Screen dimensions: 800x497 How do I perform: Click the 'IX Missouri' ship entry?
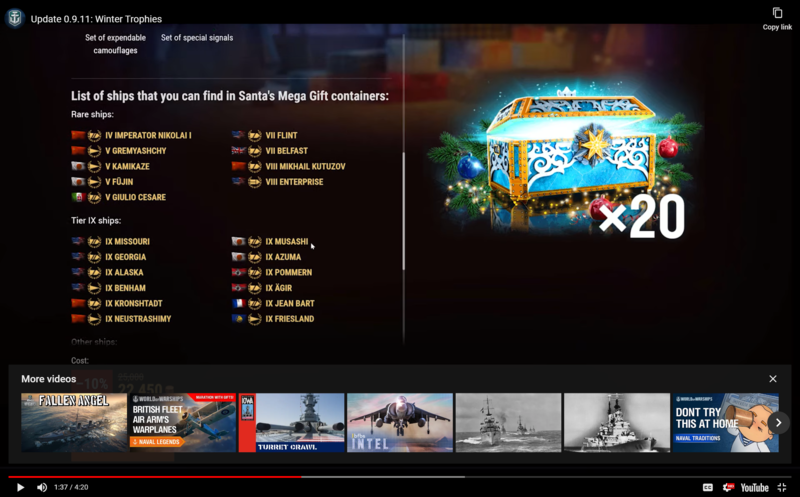pos(111,241)
